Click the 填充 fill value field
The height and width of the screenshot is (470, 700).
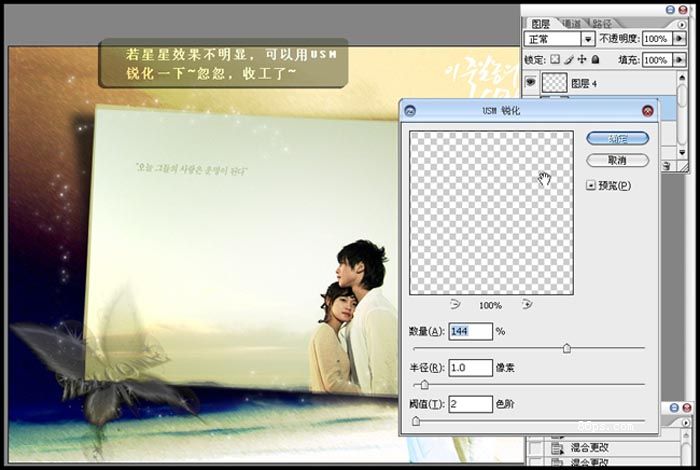pyautogui.click(x=657, y=60)
